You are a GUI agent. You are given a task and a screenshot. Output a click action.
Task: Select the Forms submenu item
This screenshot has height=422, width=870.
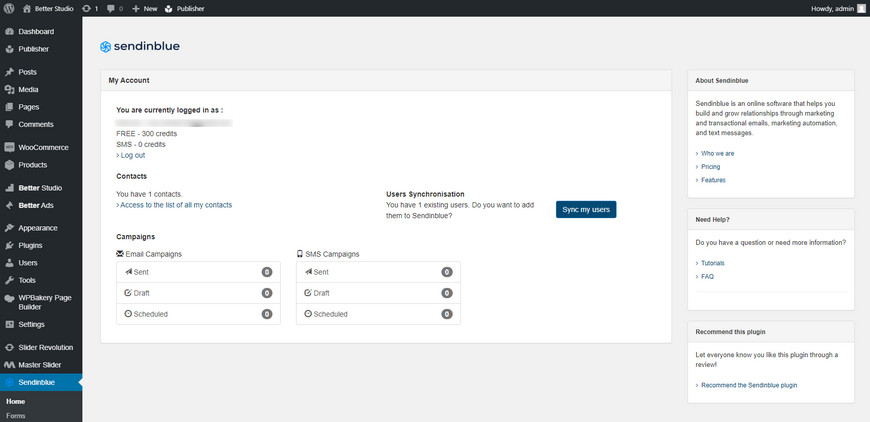click(x=16, y=415)
